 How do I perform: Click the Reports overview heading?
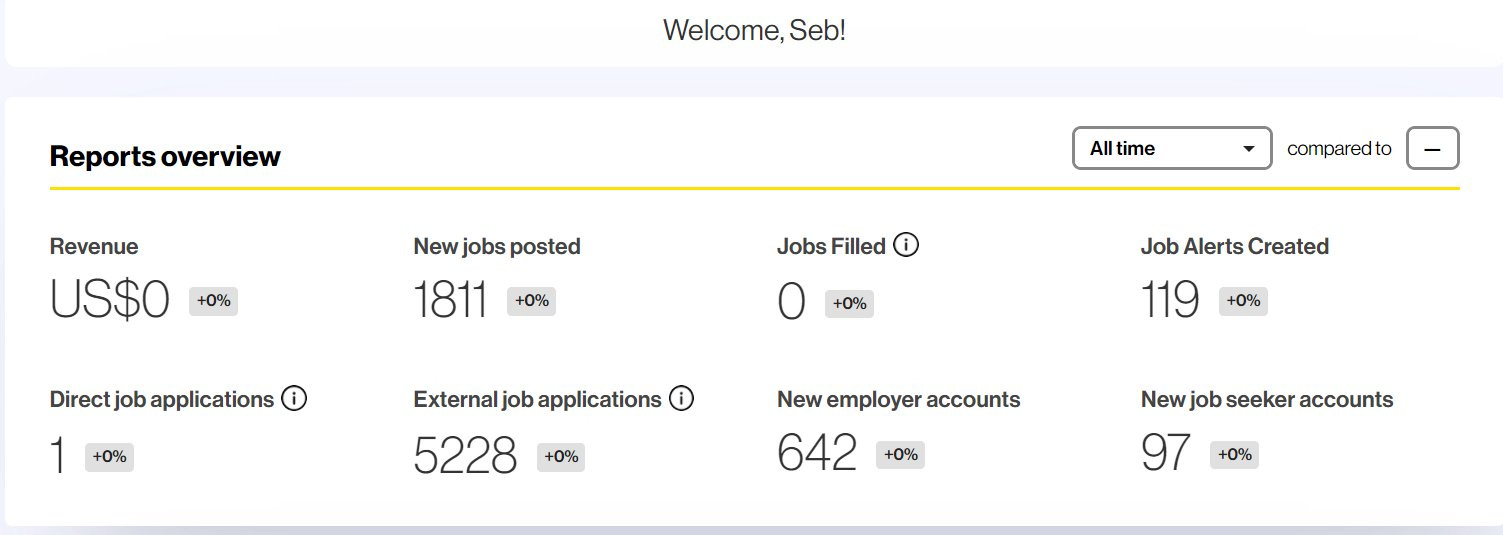pos(165,156)
